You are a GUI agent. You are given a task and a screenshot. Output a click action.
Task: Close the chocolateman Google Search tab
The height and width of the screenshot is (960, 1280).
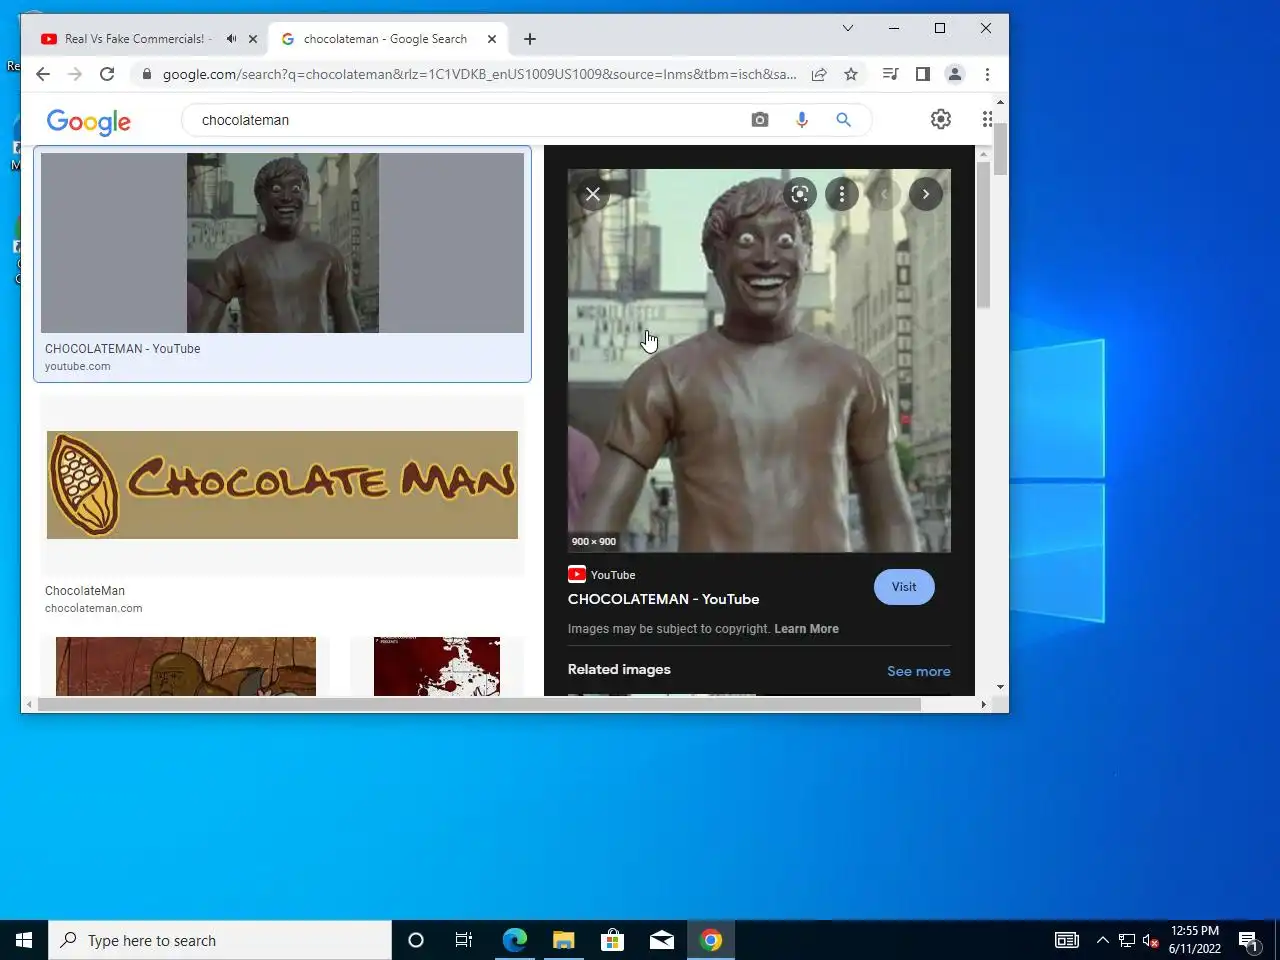[x=492, y=39]
